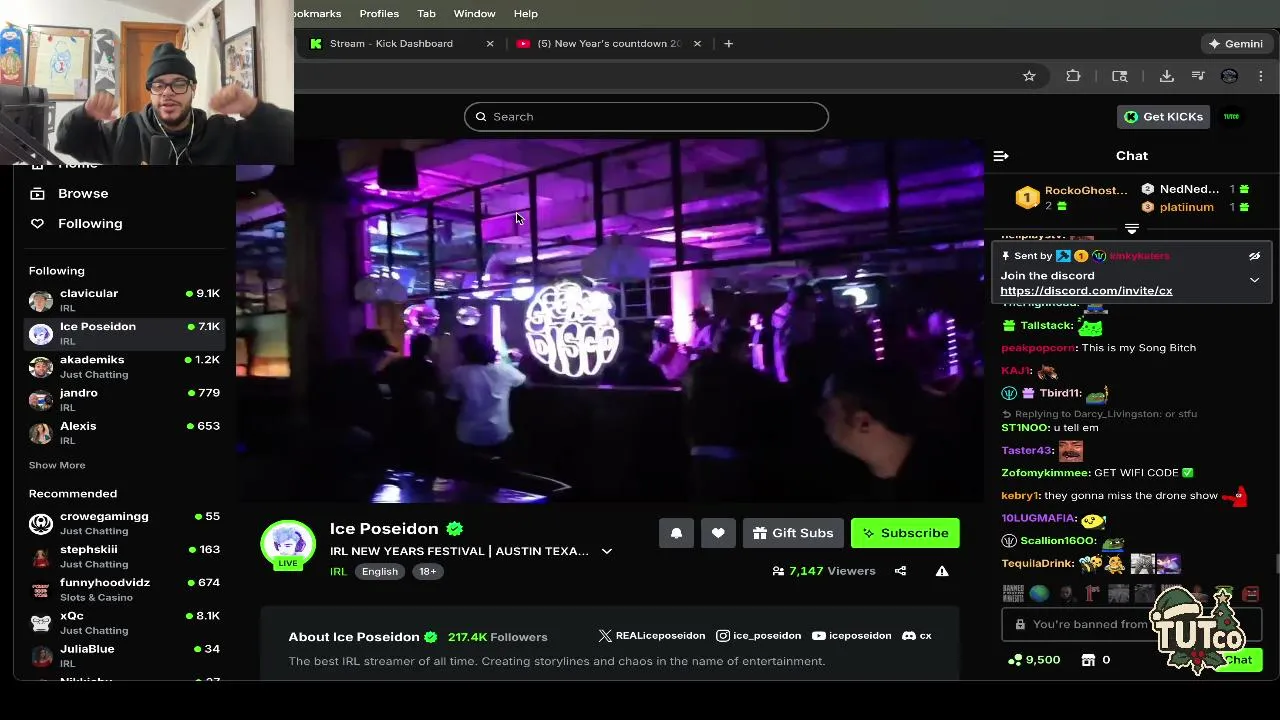The width and height of the screenshot is (1280, 720).
Task: Open xQc recommended channel
Action: click(x=125, y=622)
